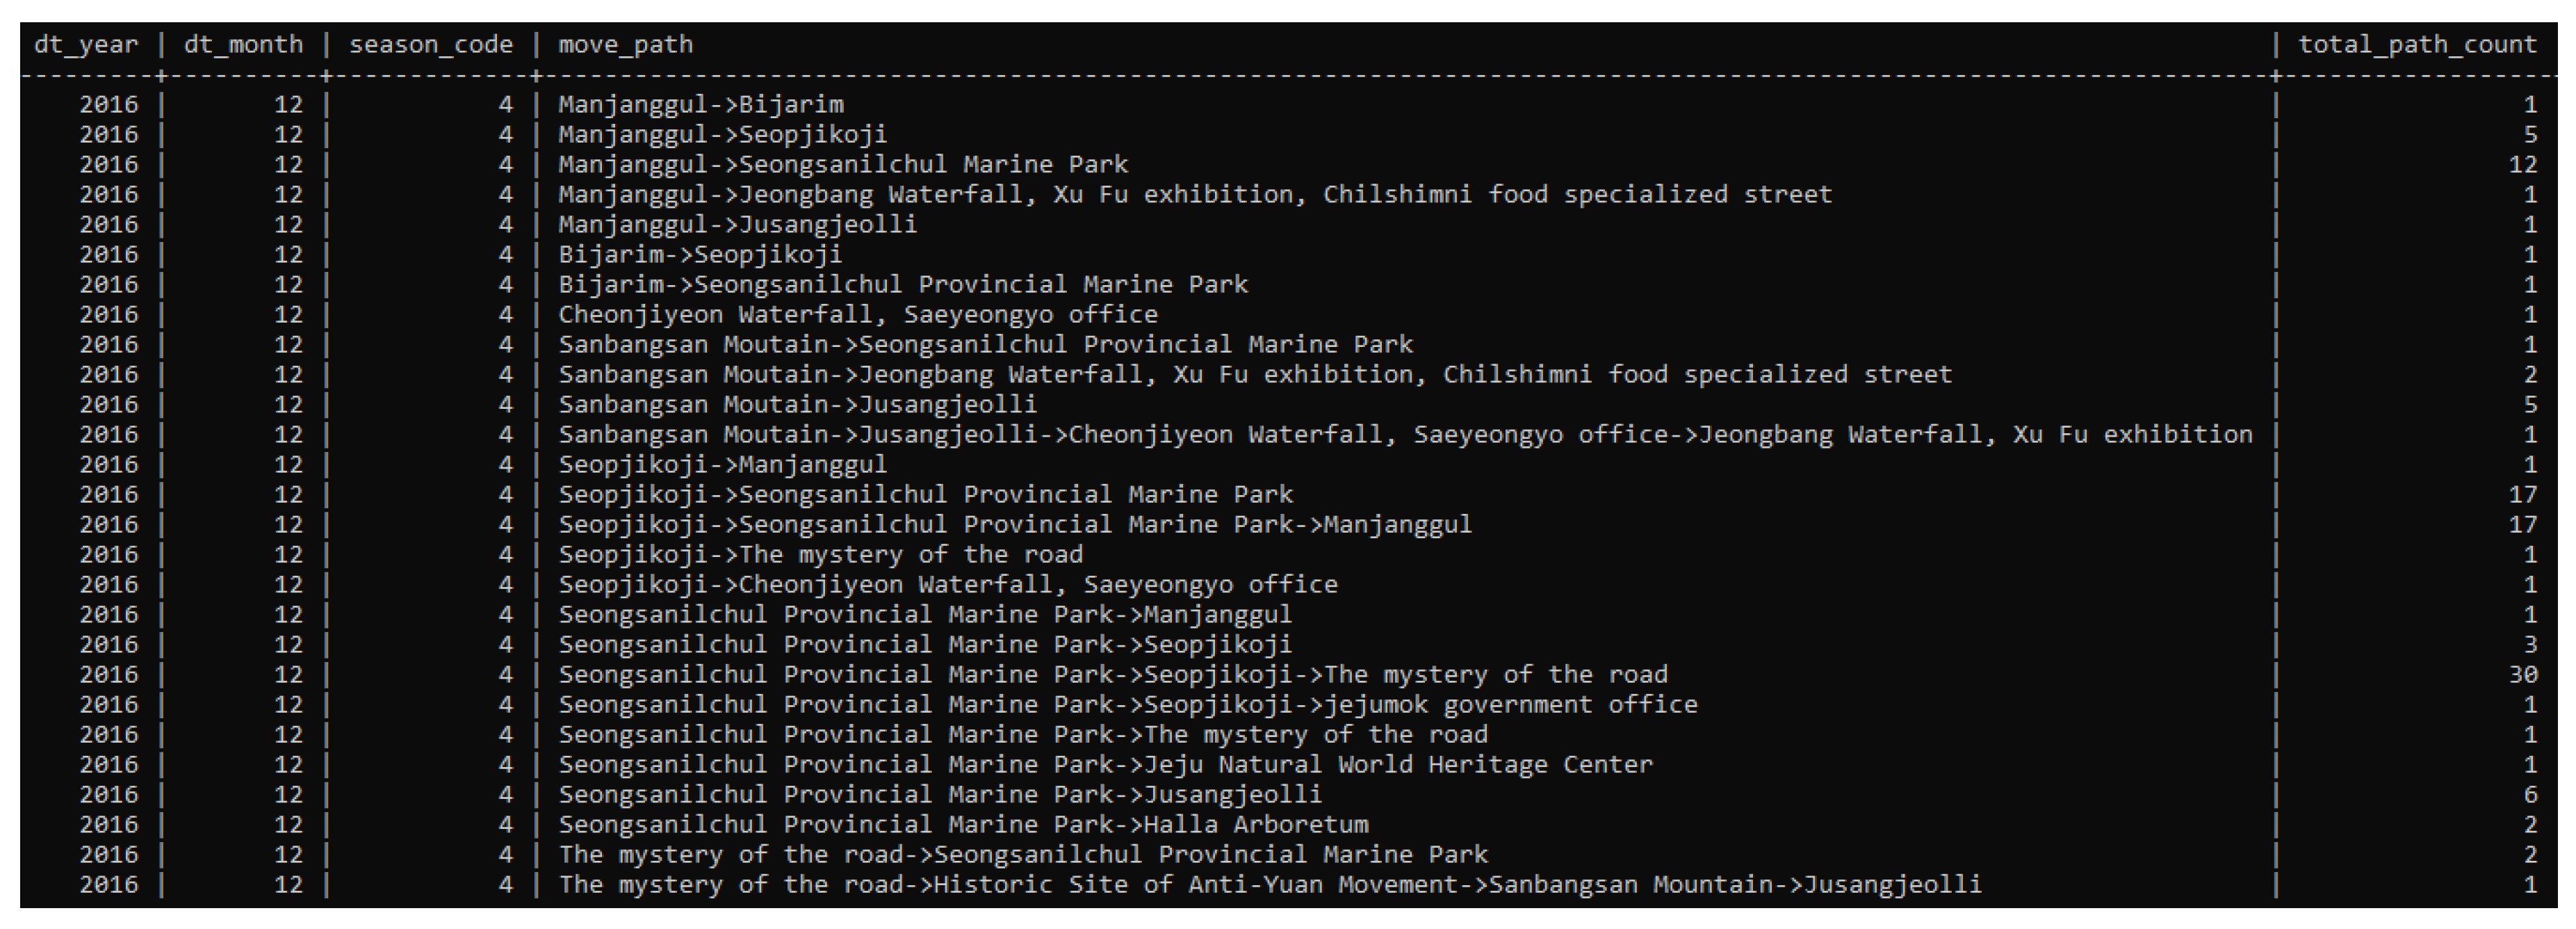Click the dt_year column header
Screen dimensions: 2576x929
tap(86, 45)
